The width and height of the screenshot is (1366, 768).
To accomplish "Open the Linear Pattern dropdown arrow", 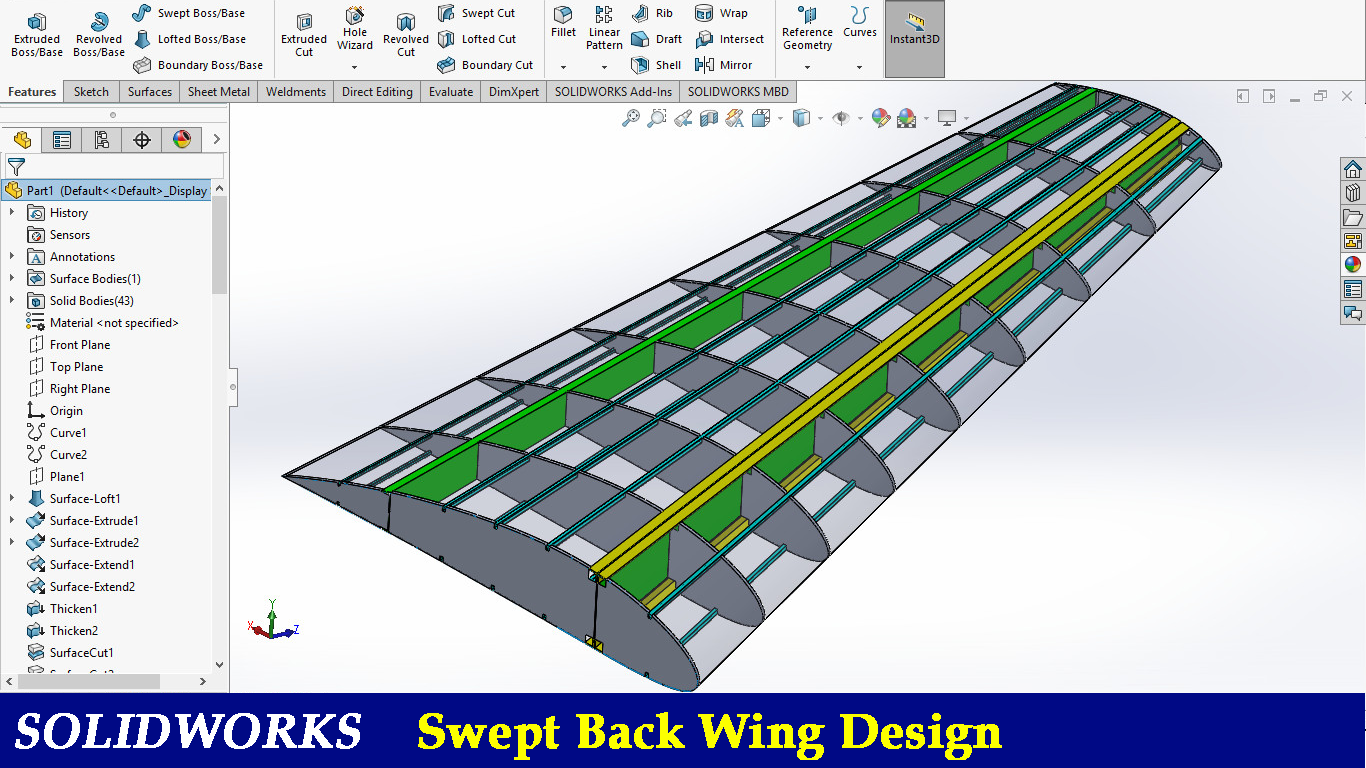I will point(604,67).
